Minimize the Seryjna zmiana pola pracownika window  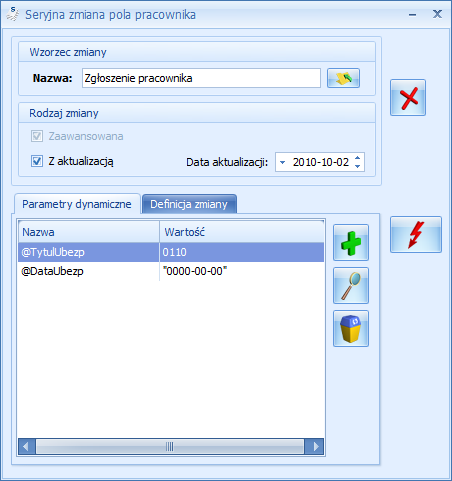tap(412, 15)
